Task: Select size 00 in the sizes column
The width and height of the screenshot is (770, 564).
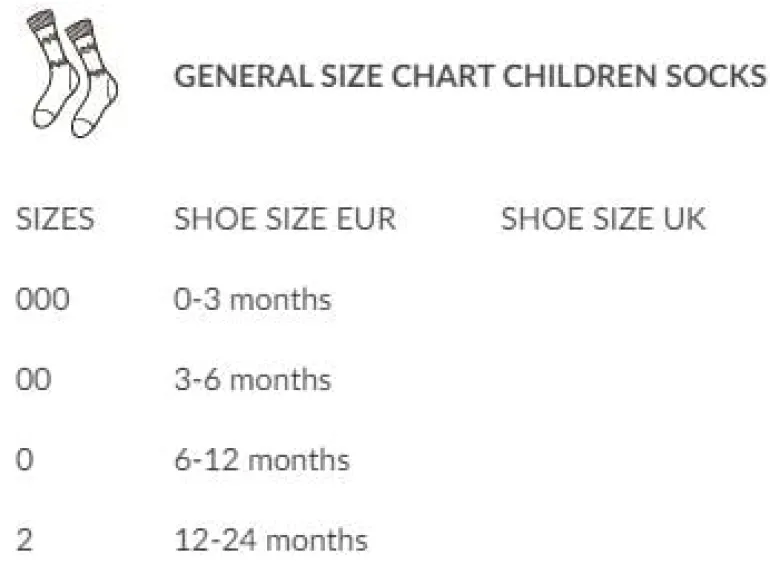Action: (33, 380)
